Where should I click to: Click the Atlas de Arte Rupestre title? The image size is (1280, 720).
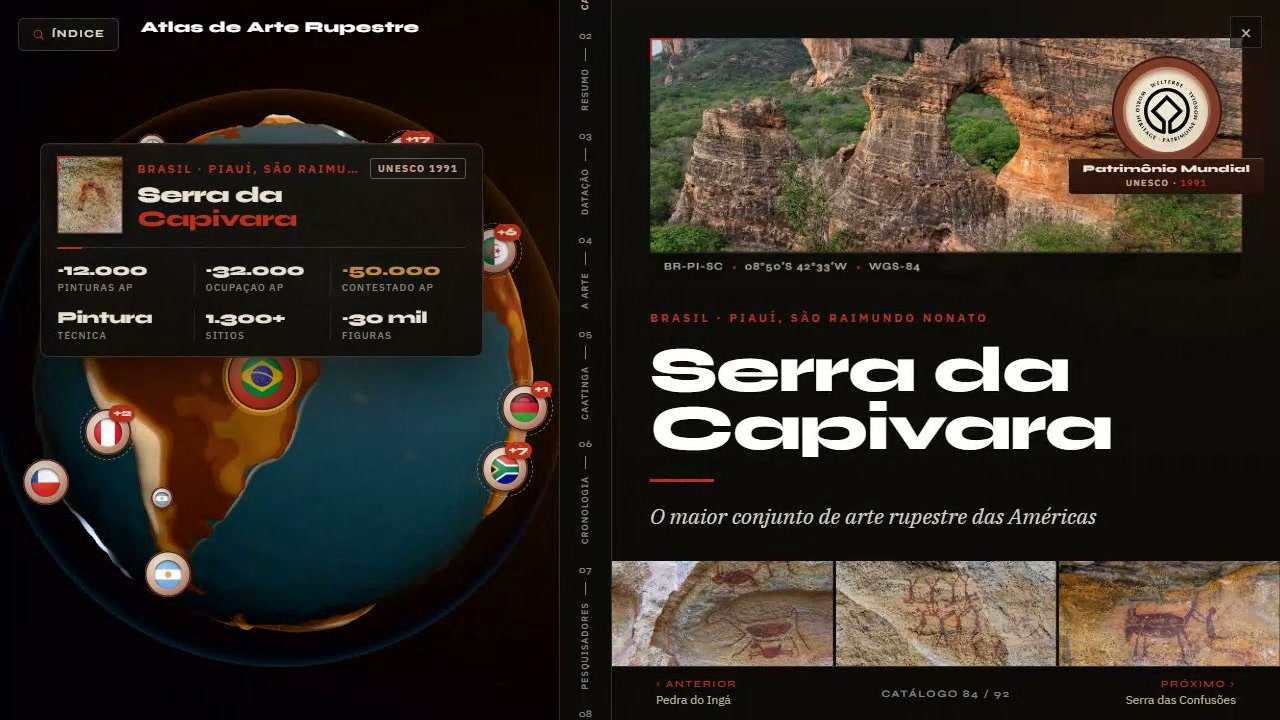click(x=280, y=28)
